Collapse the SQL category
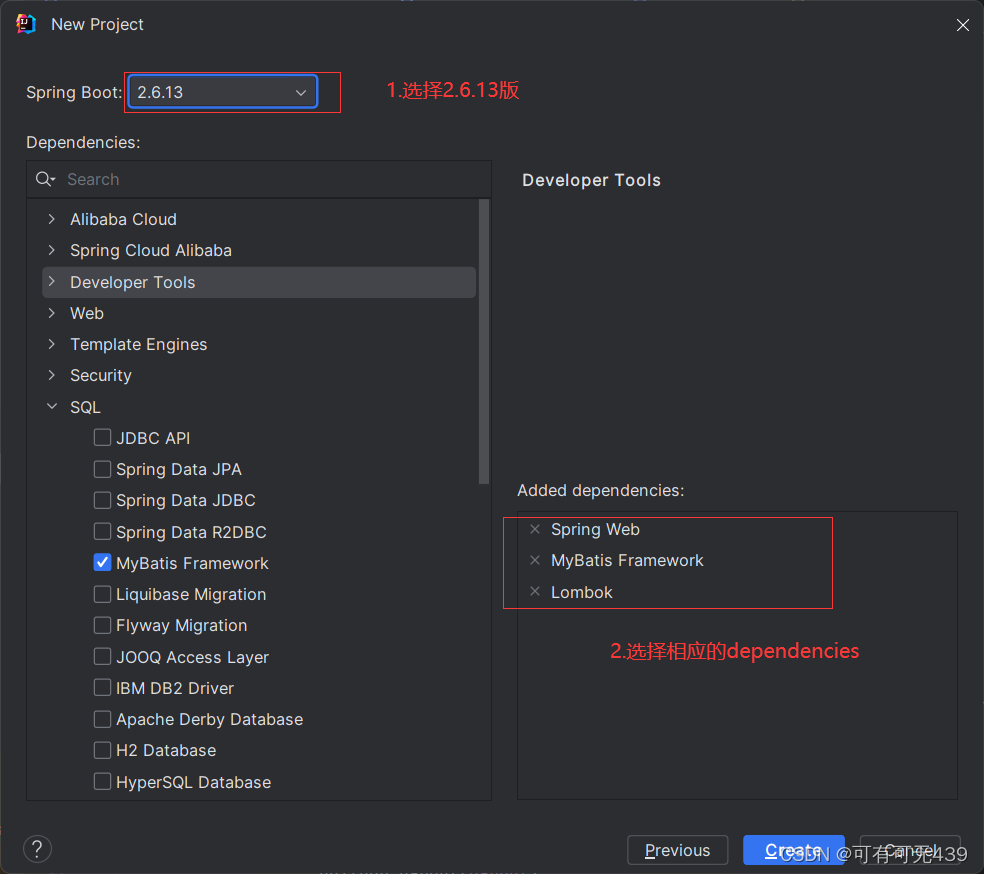Screen dimensions: 984x874 [x=52, y=407]
